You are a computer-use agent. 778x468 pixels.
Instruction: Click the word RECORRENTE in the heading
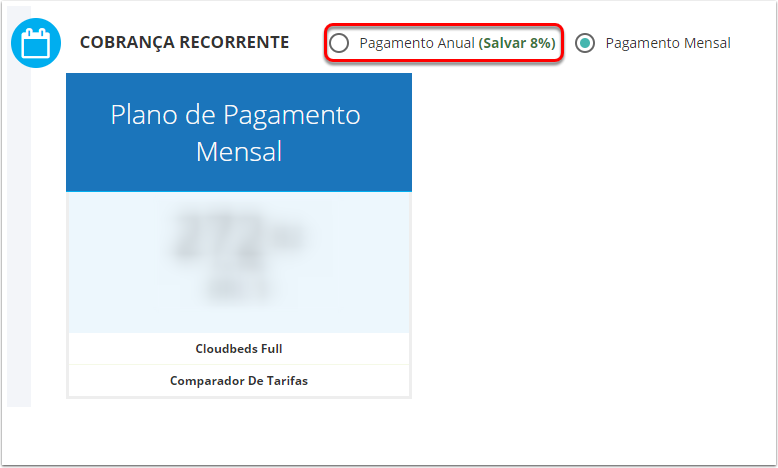coord(234,43)
